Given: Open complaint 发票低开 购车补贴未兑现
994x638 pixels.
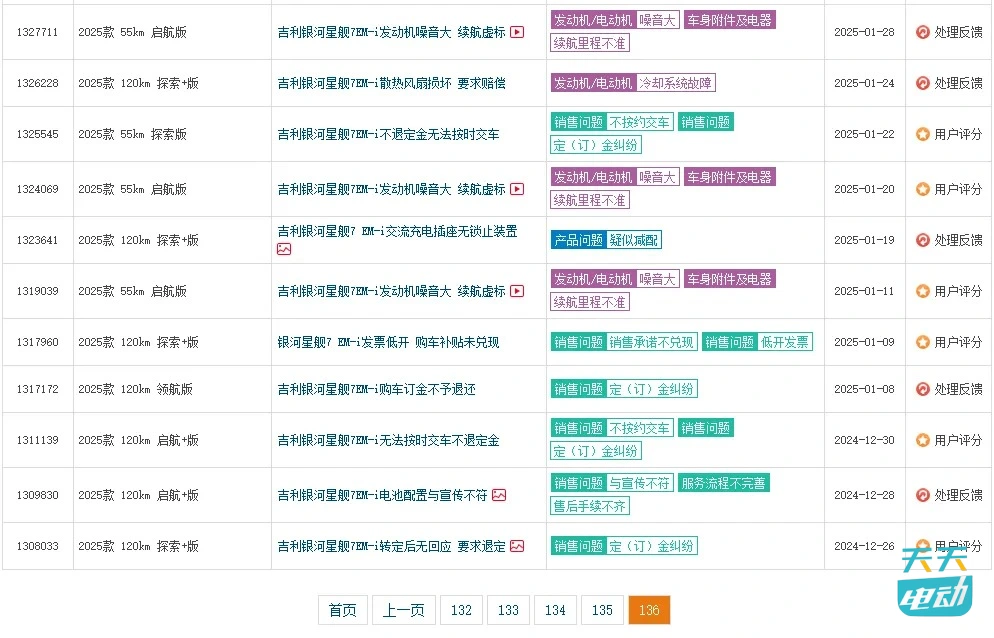Looking at the screenshot, I should (x=389, y=342).
